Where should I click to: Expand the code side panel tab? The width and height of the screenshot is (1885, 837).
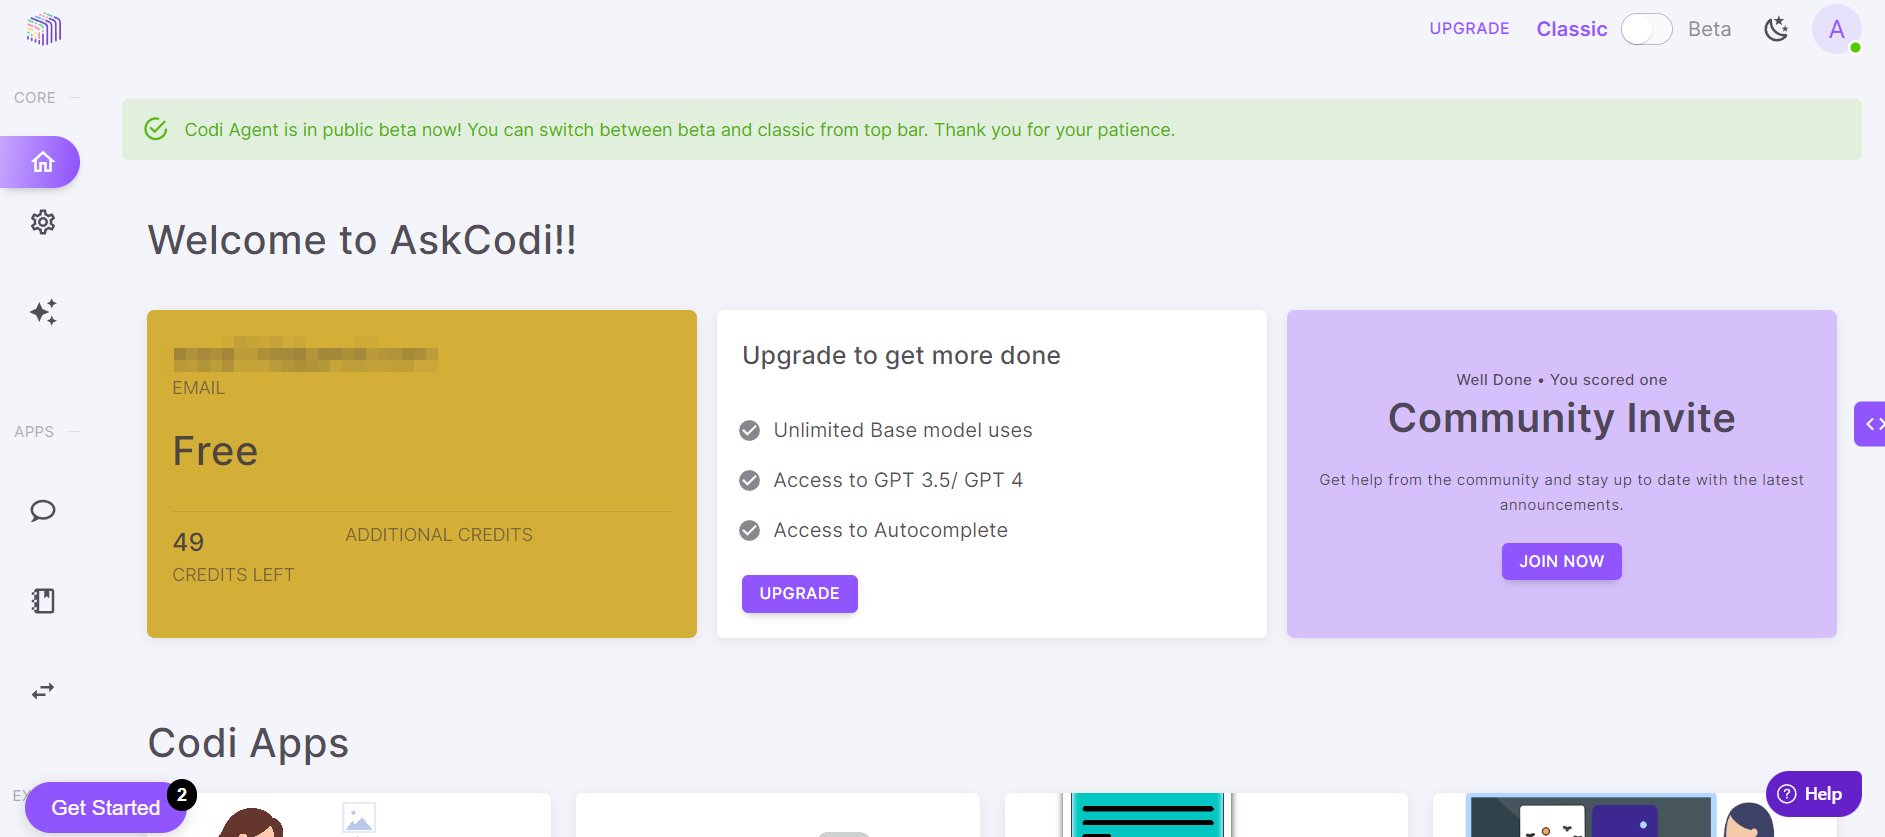1871,424
